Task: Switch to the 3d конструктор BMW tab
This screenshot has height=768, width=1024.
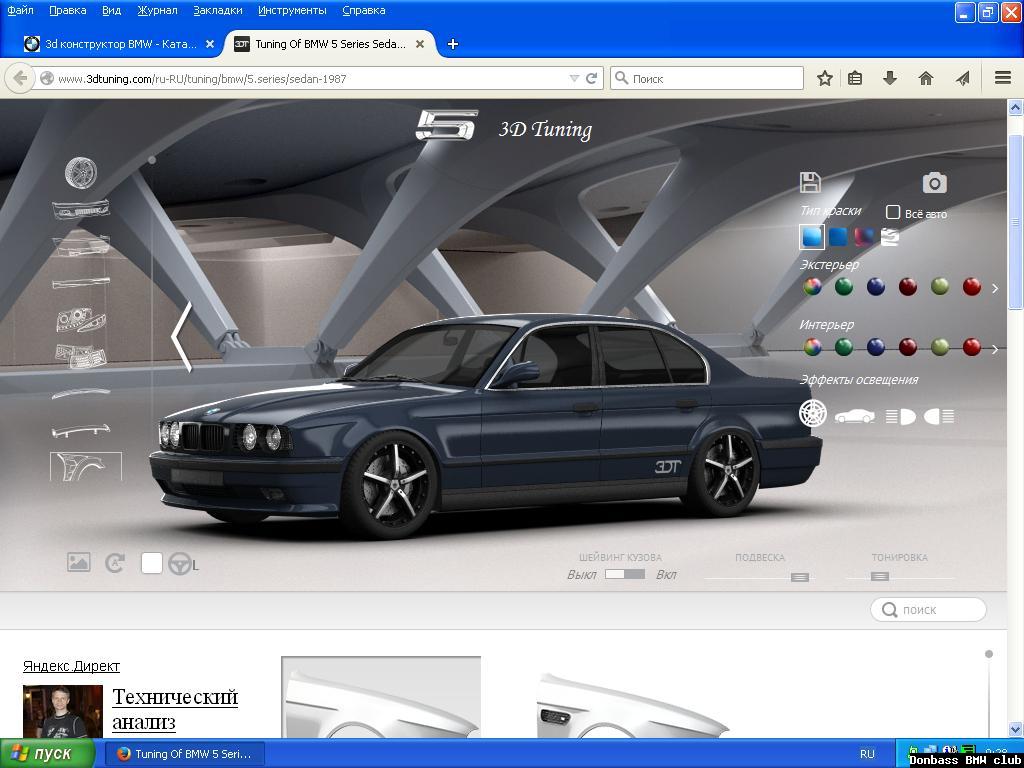Action: click(115, 44)
